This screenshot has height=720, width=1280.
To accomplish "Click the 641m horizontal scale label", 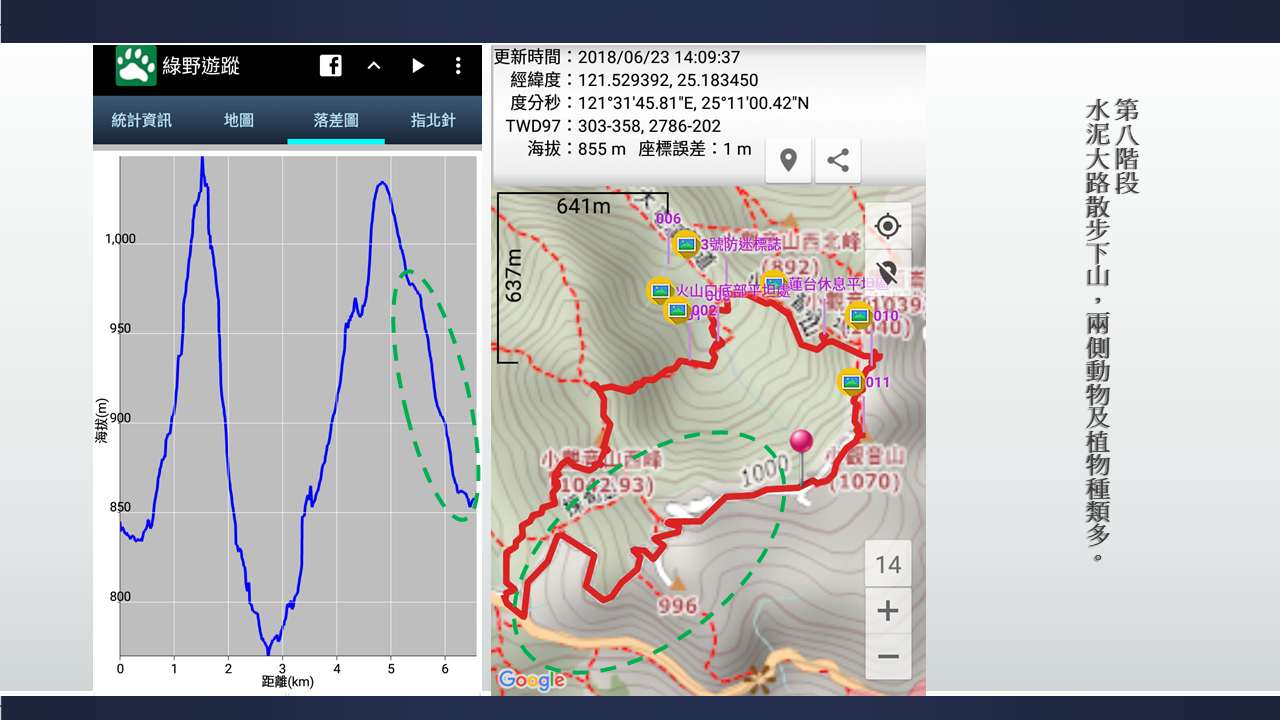I will click(584, 206).
